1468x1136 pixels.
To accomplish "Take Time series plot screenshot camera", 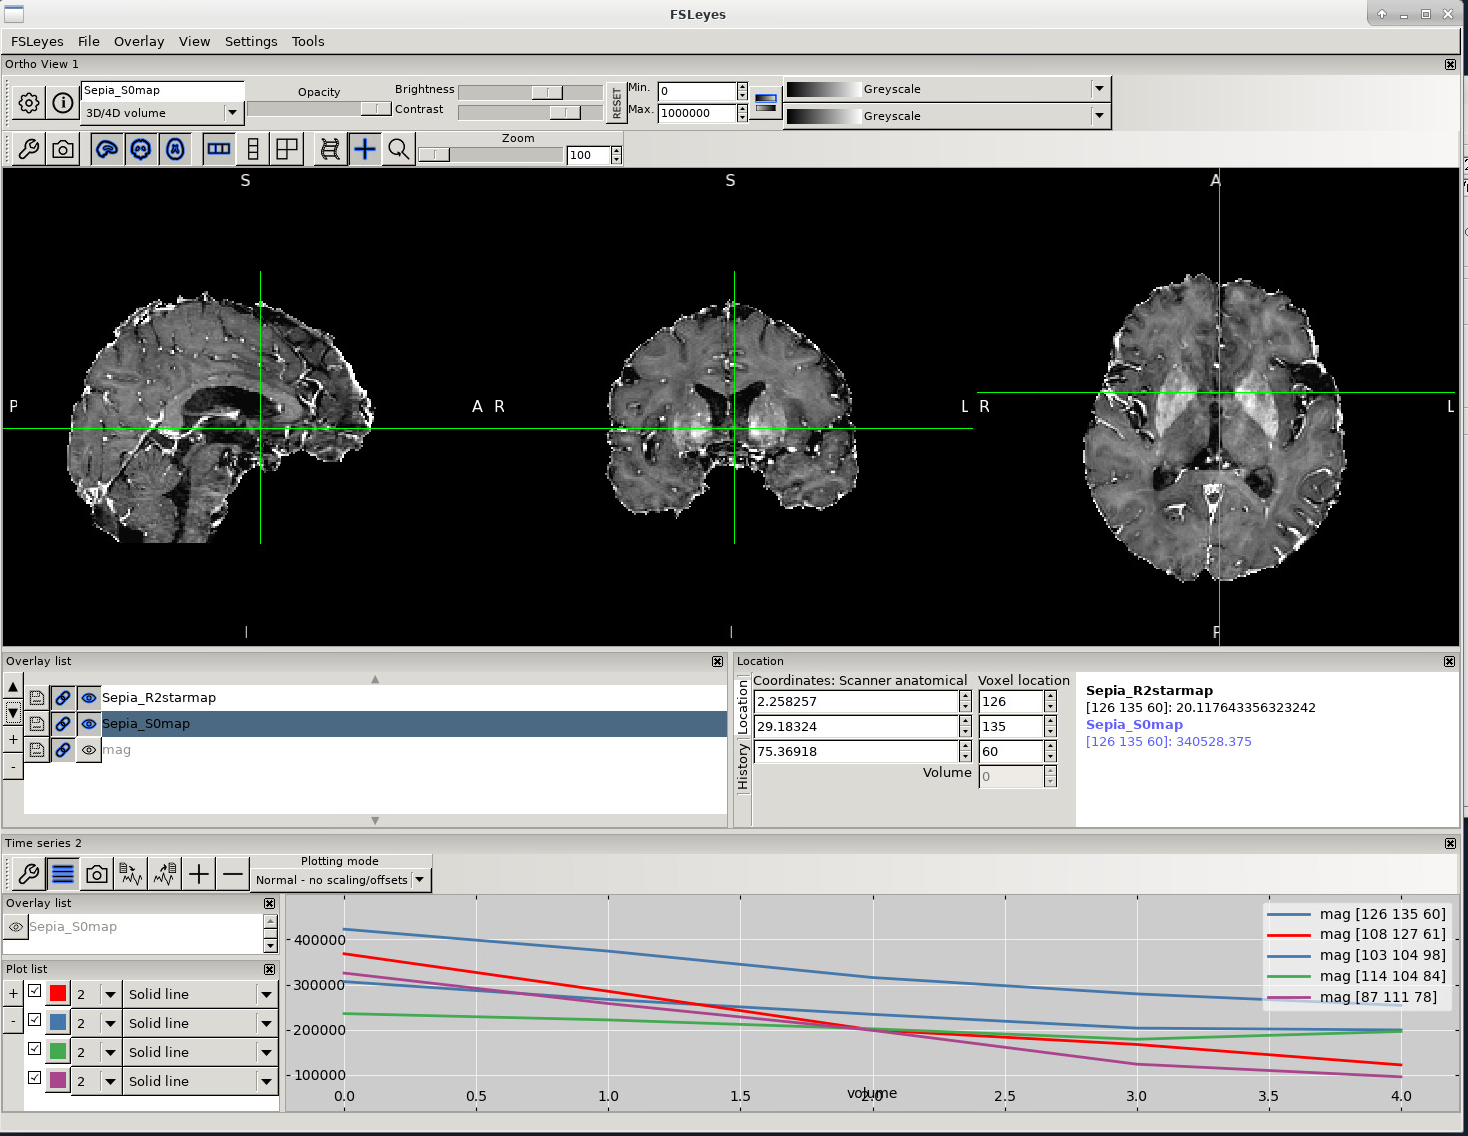I will [x=97, y=874].
